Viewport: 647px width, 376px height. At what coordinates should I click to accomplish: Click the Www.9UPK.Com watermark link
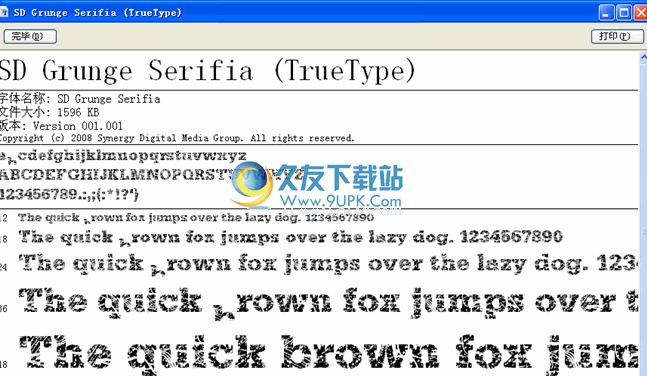click(x=340, y=202)
